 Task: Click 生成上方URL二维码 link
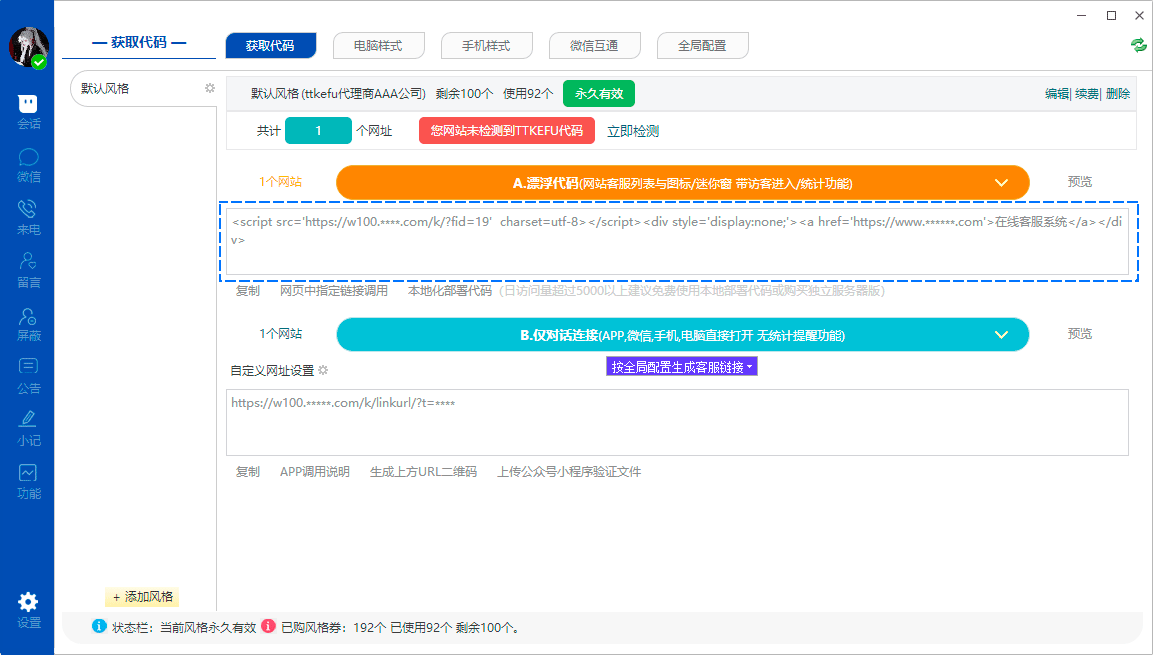(x=424, y=471)
